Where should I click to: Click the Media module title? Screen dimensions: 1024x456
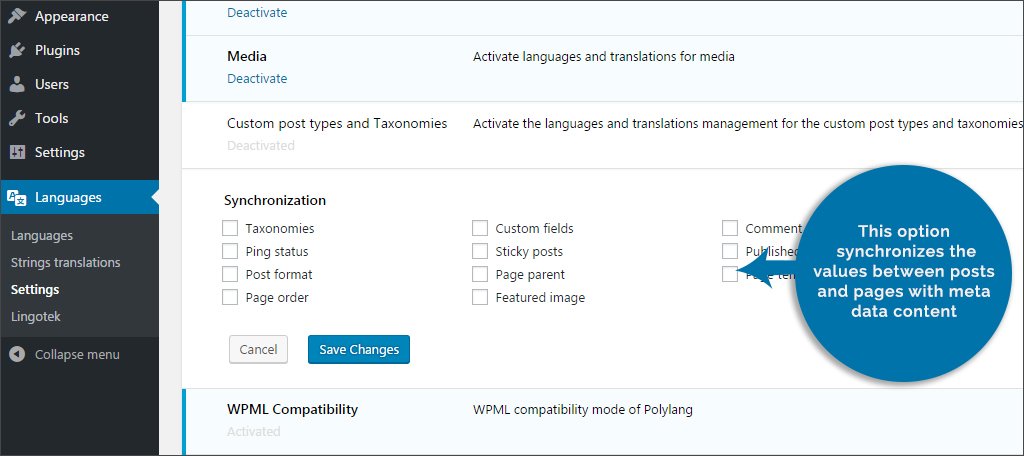[x=247, y=57]
